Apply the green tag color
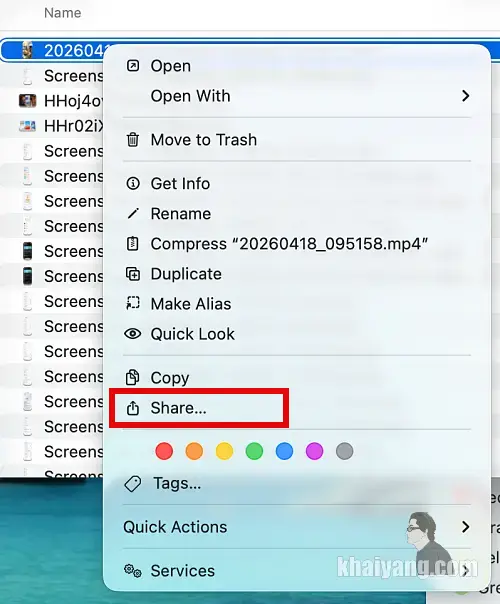Image resolution: width=500 pixels, height=604 pixels. coord(254,451)
